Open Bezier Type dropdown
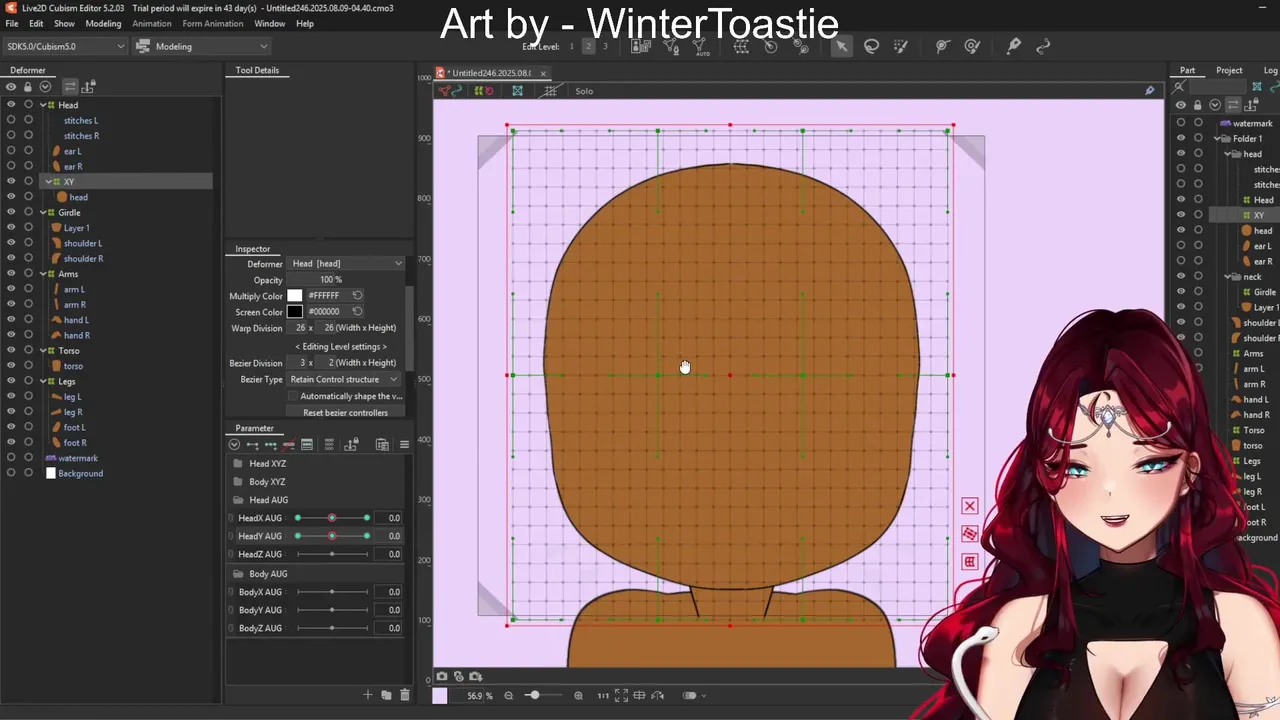Viewport: 1280px width, 720px height. [344, 379]
